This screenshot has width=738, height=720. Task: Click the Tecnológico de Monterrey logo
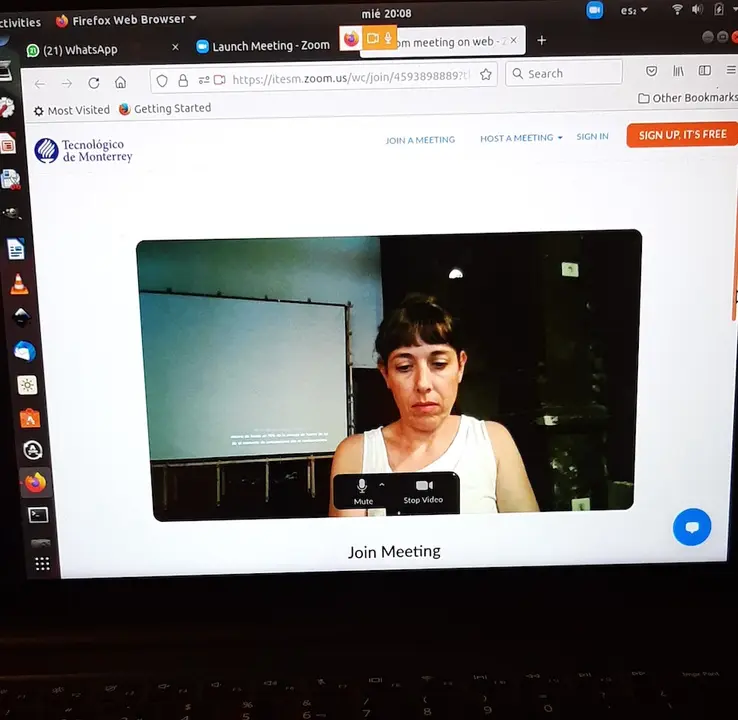(x=83, y=150)
